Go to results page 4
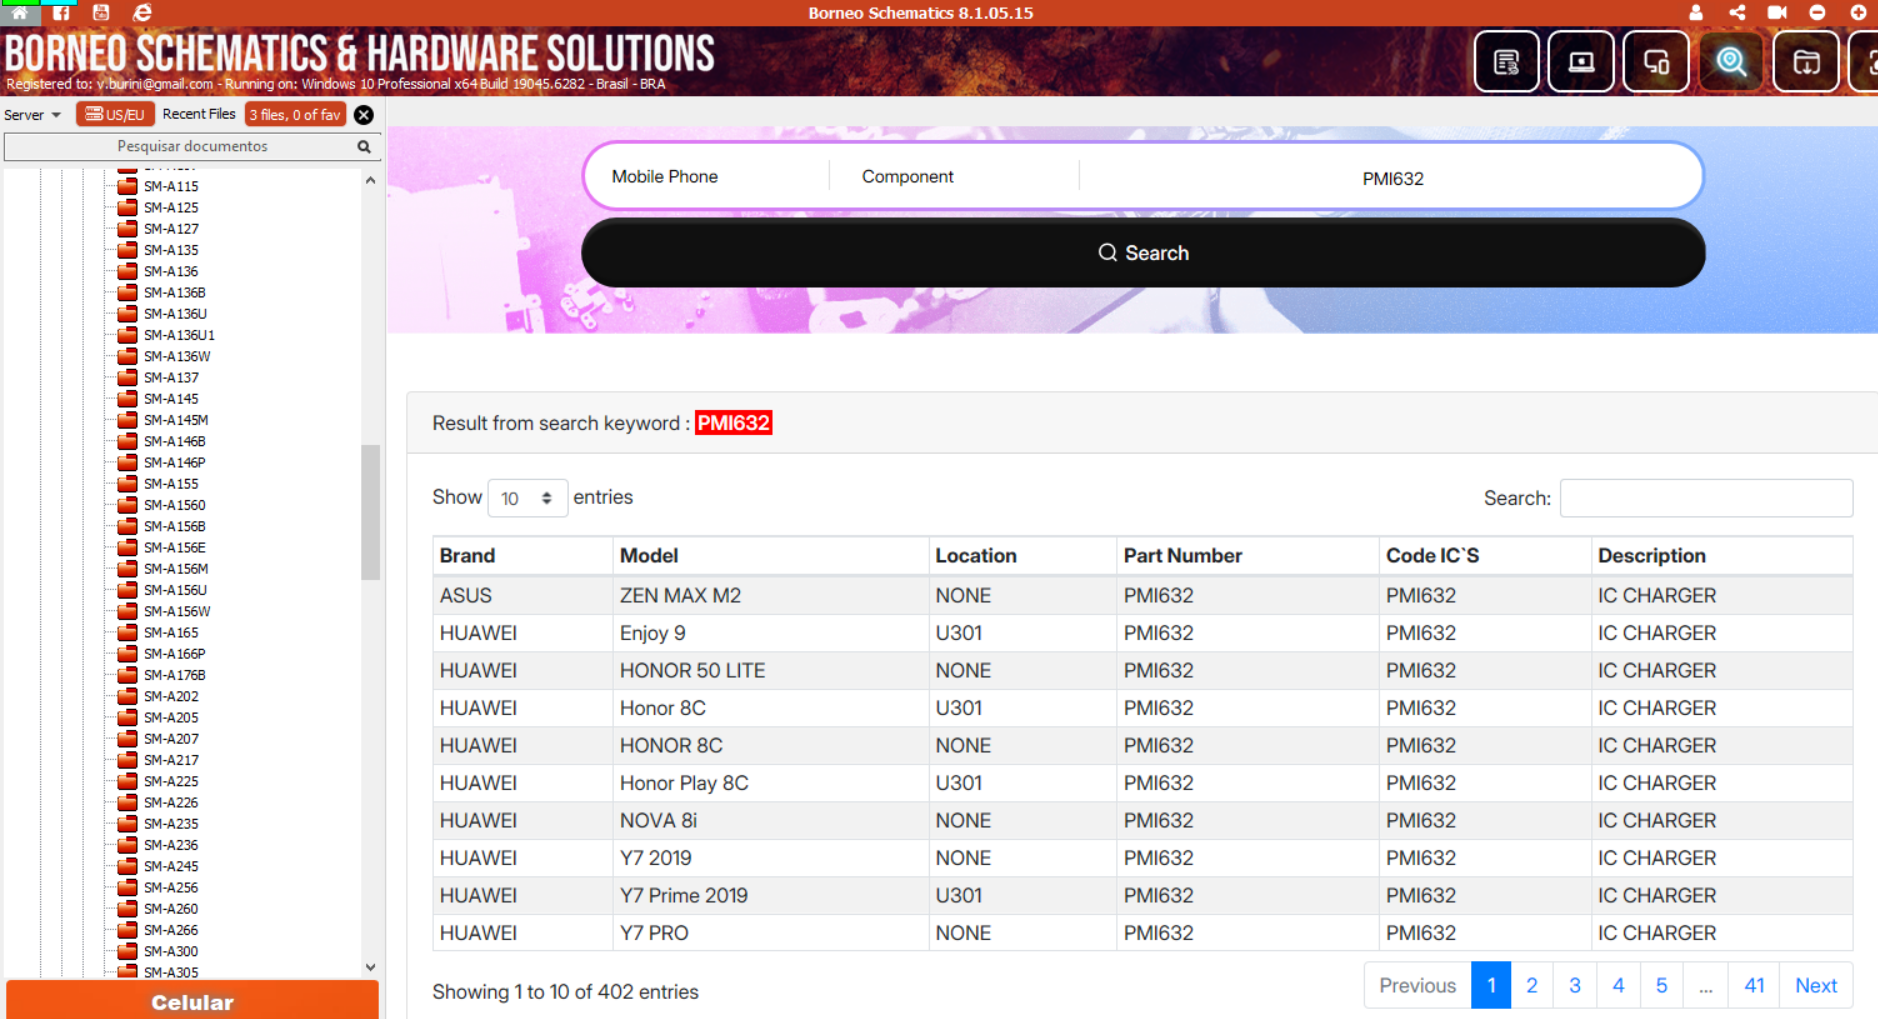The width and height of the screenshot is (1878, 1019). tap(1618, 986)
